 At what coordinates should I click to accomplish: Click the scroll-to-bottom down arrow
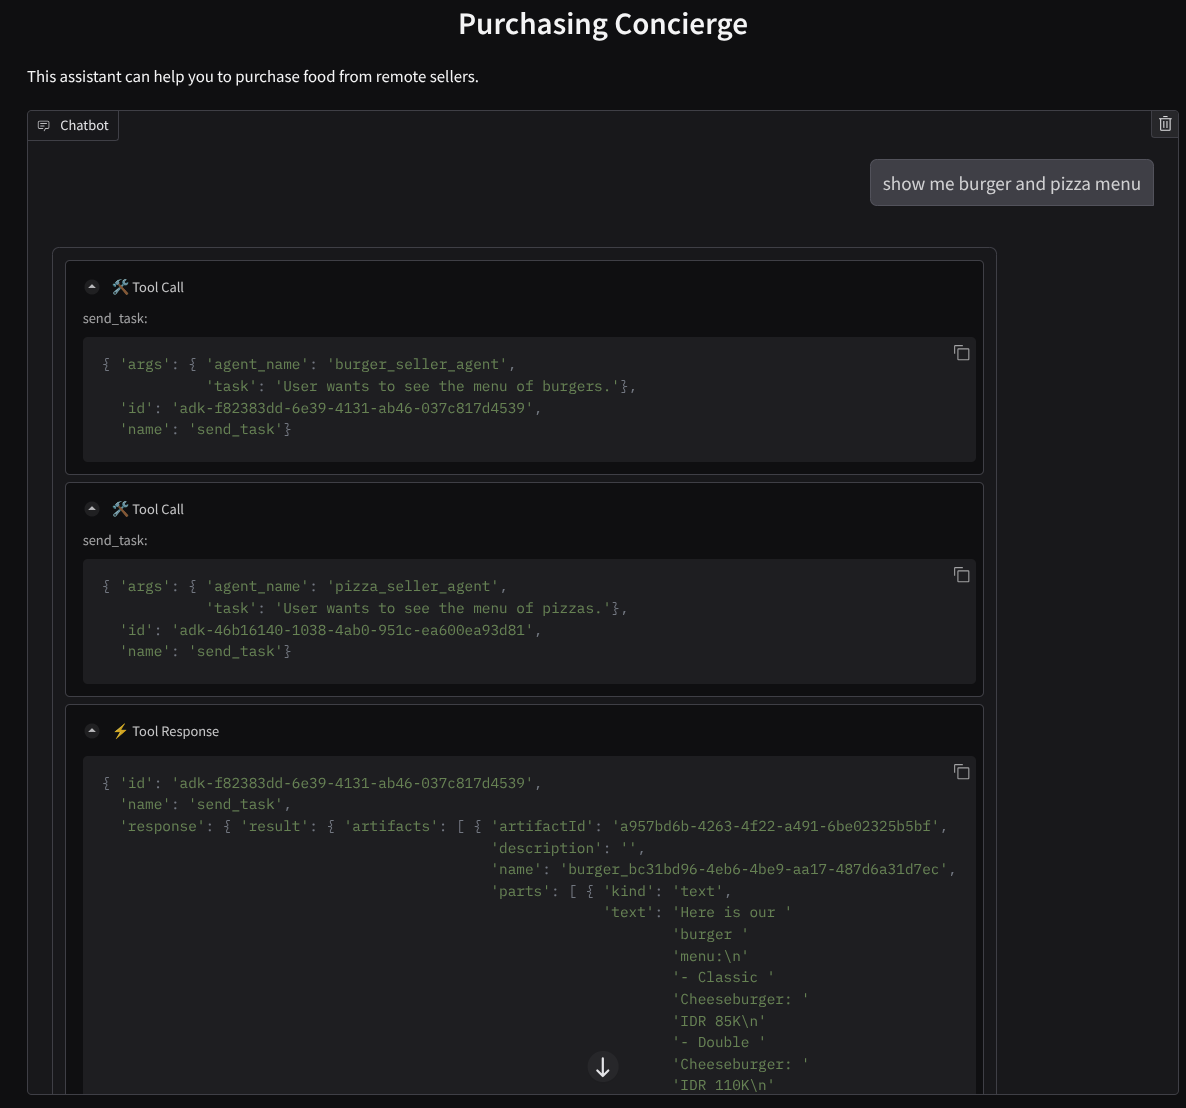coord(603,1067)
